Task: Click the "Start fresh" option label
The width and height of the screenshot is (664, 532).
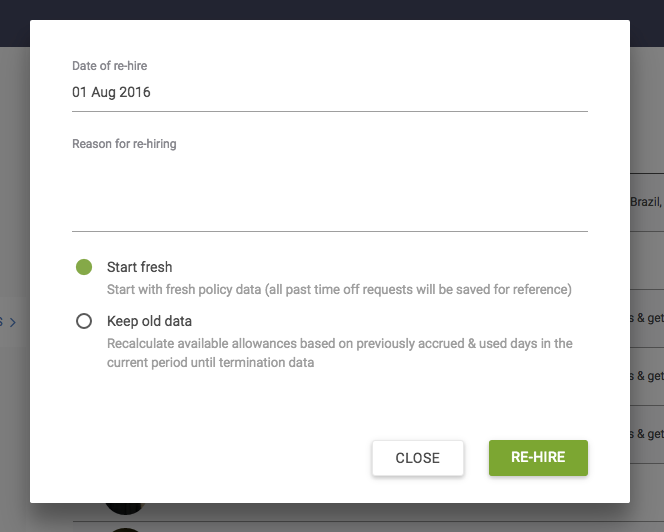Action: (x=140, y=268)
